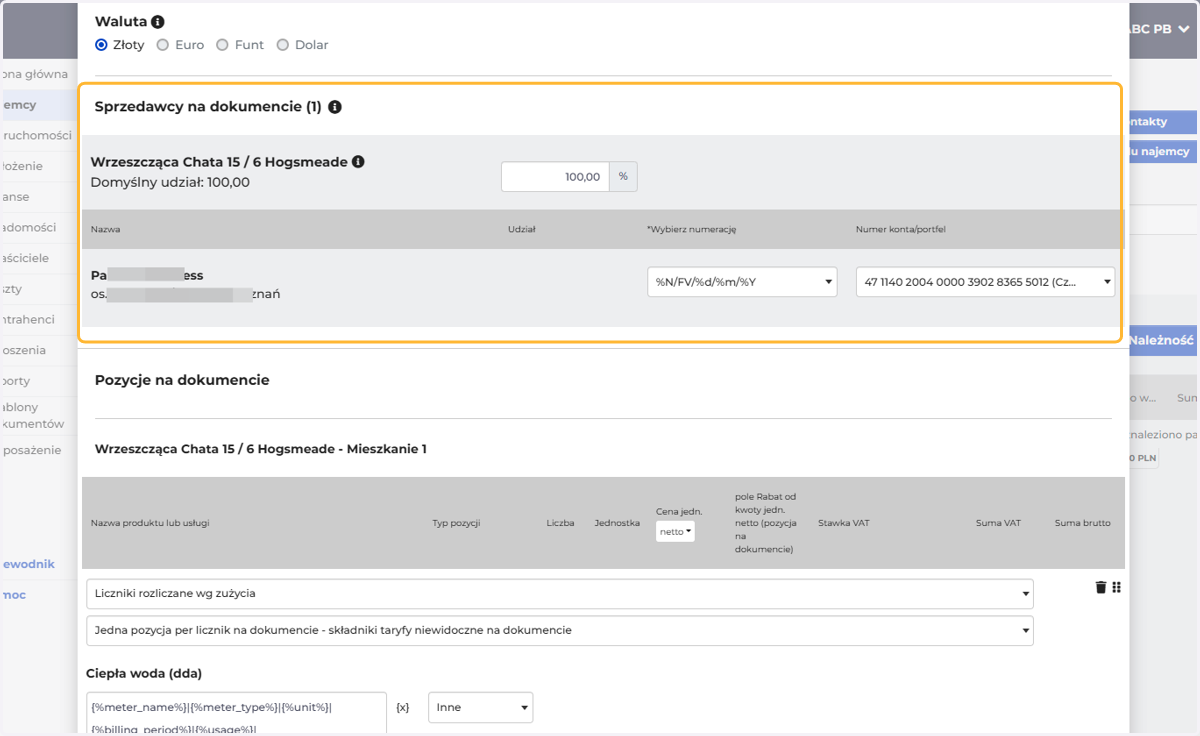Image resolution: width=1200 pixels, height=736 pixels.
Task: Click the drag handle grid icon
Action: (1117, 587)
